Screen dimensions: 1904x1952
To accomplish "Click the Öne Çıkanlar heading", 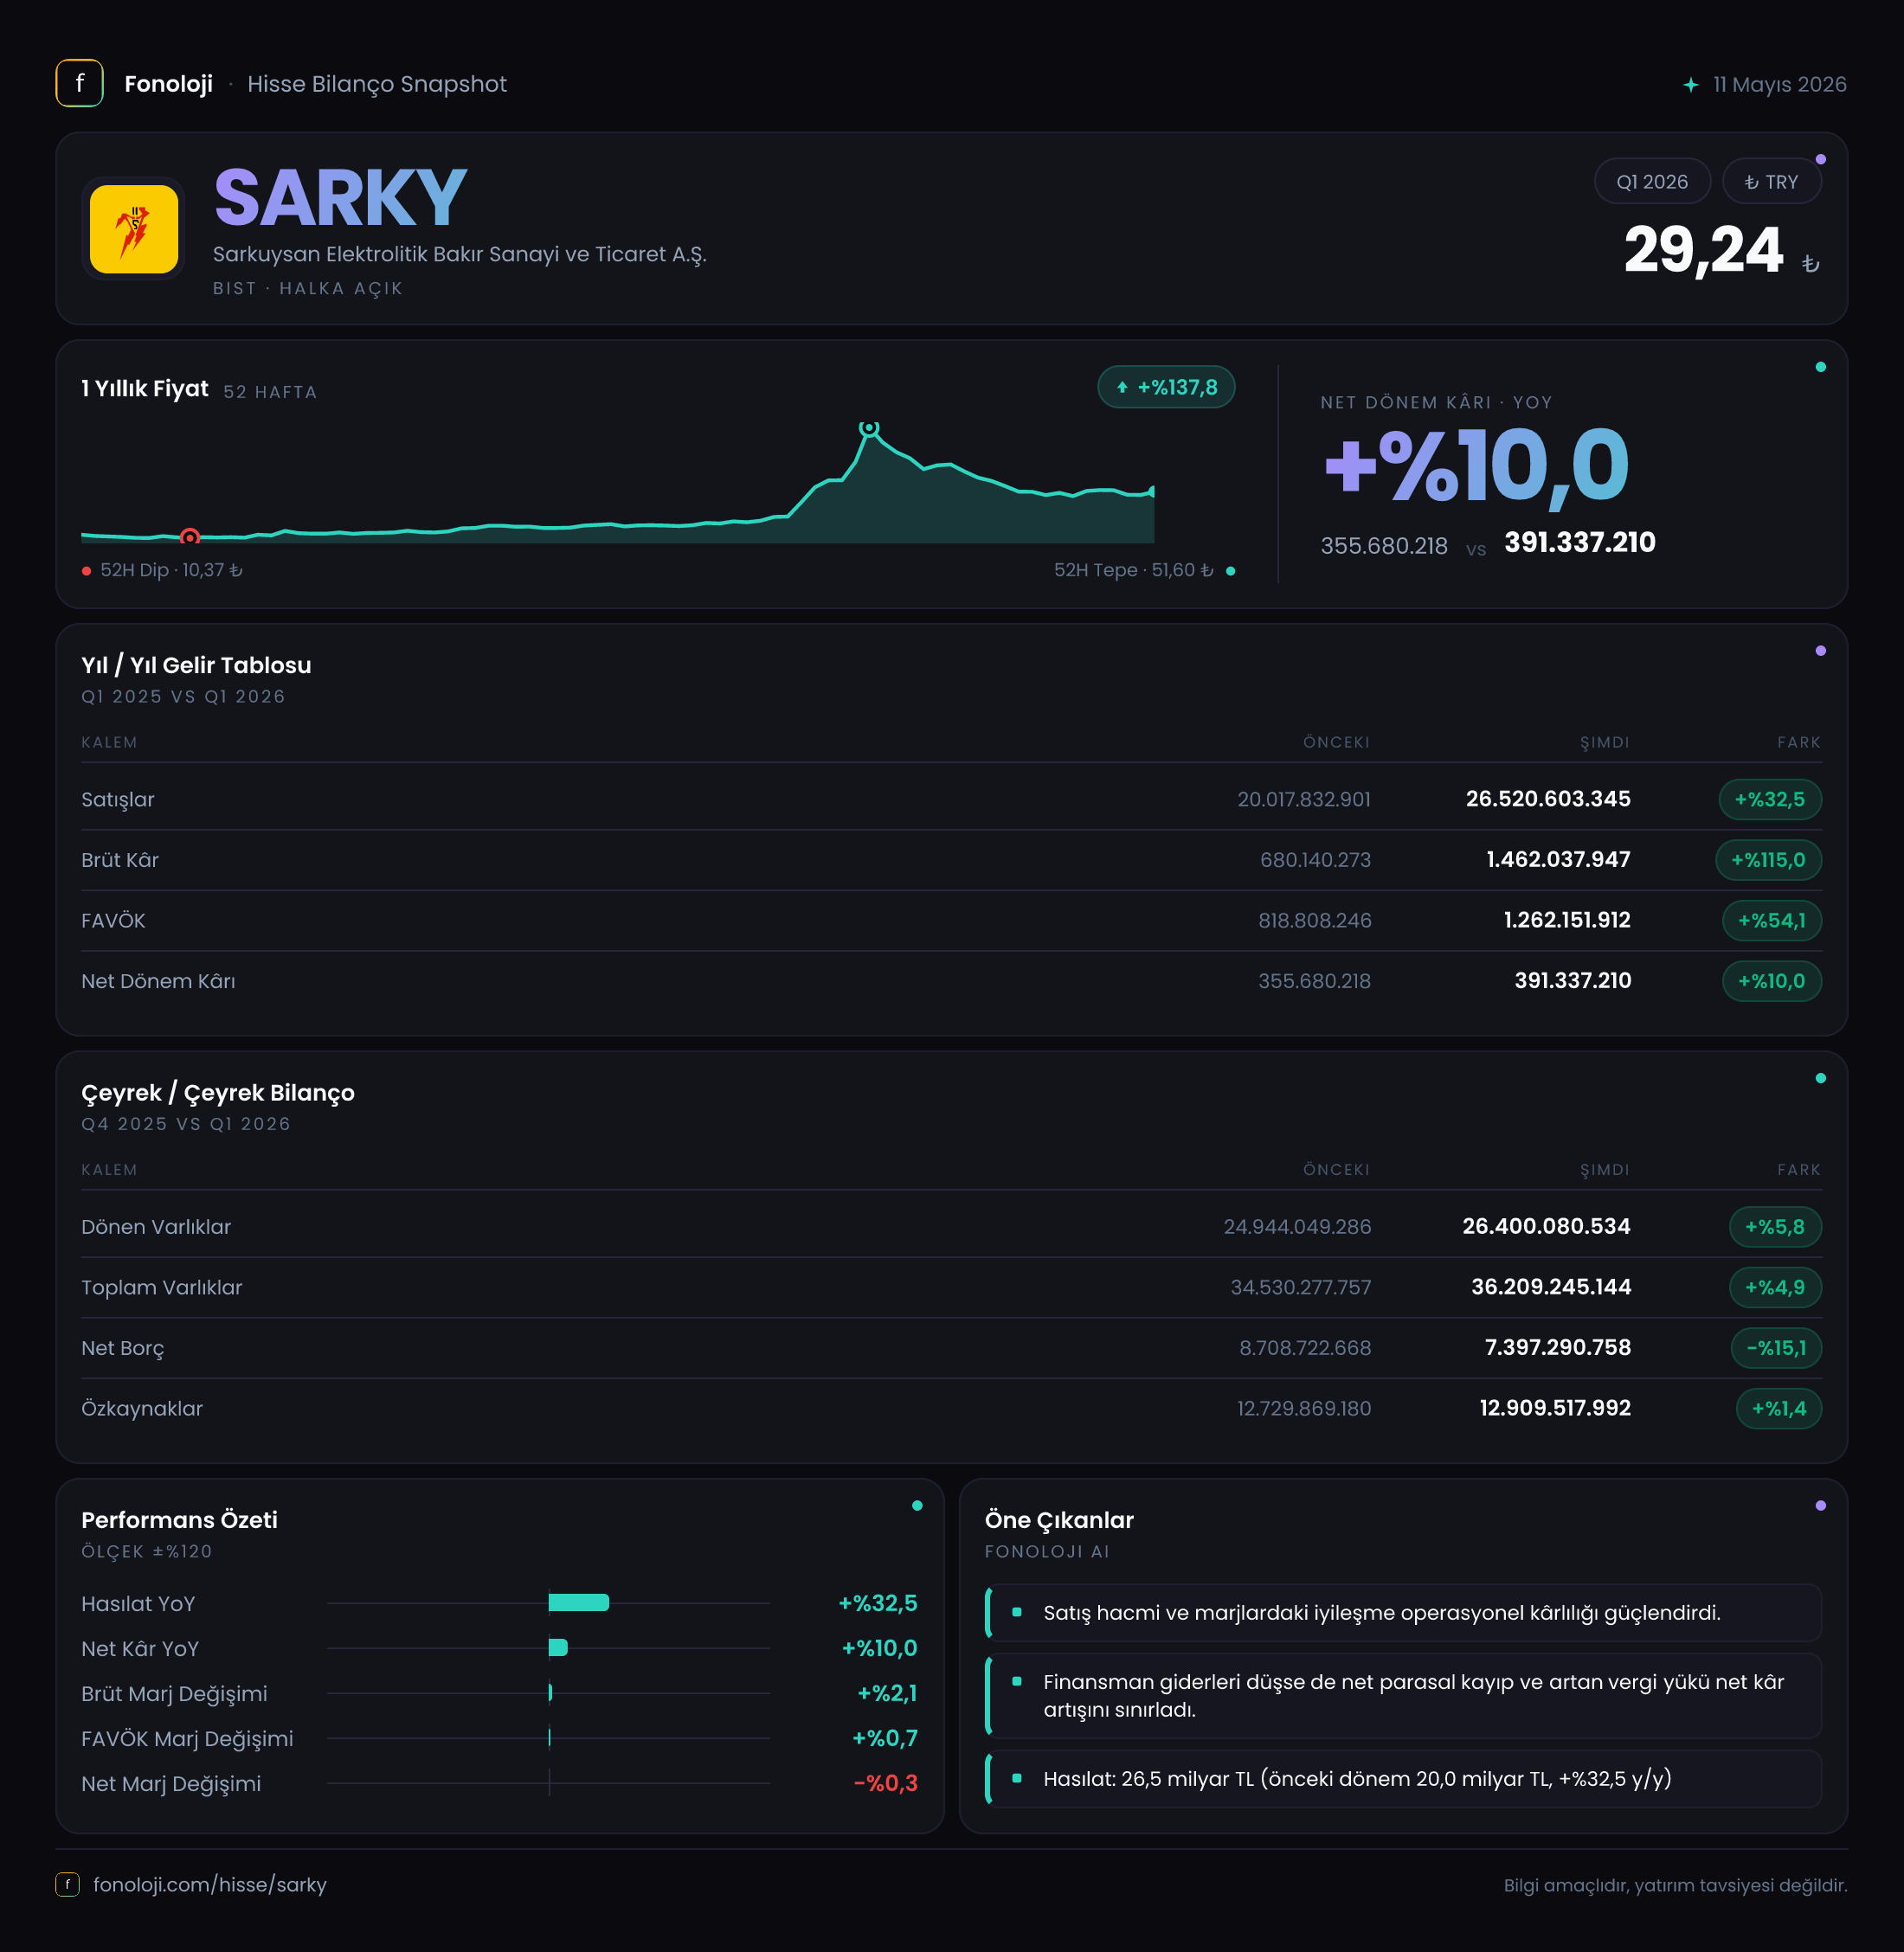I will tap(1059, 1521).
